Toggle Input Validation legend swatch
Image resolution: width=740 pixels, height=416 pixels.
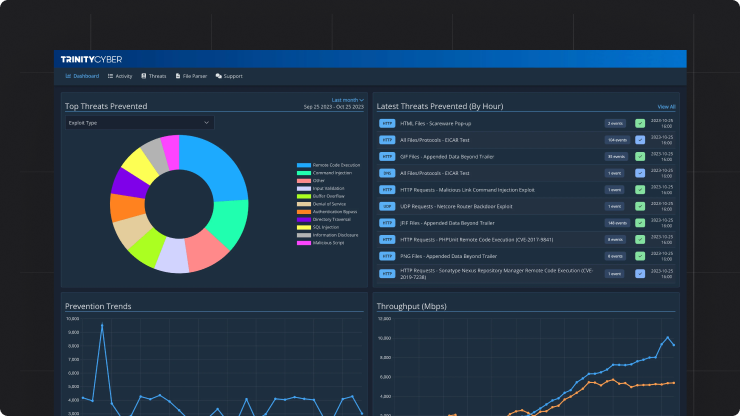[x=303, y=188]
